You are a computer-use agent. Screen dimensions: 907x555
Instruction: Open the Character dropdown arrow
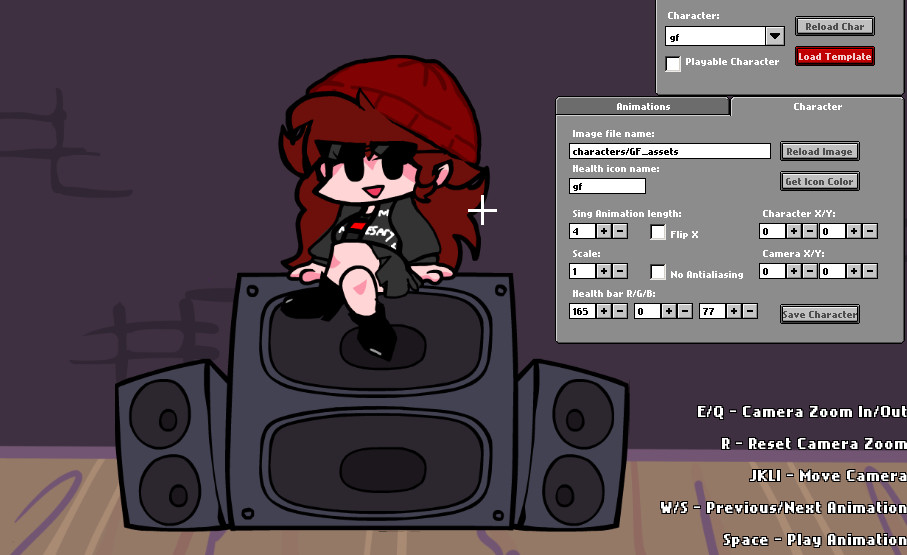775,36
